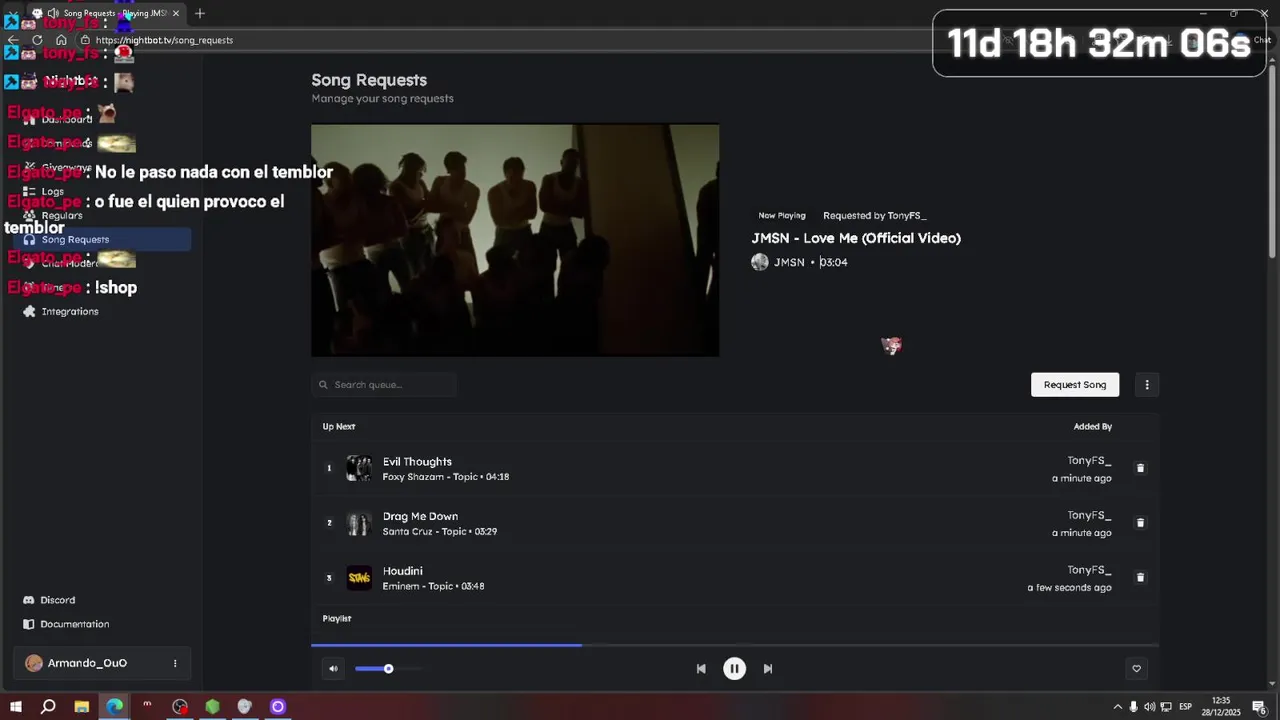The image size is (1280, 720).
Task: Focus the Search queue field
Action: (384, 385)
